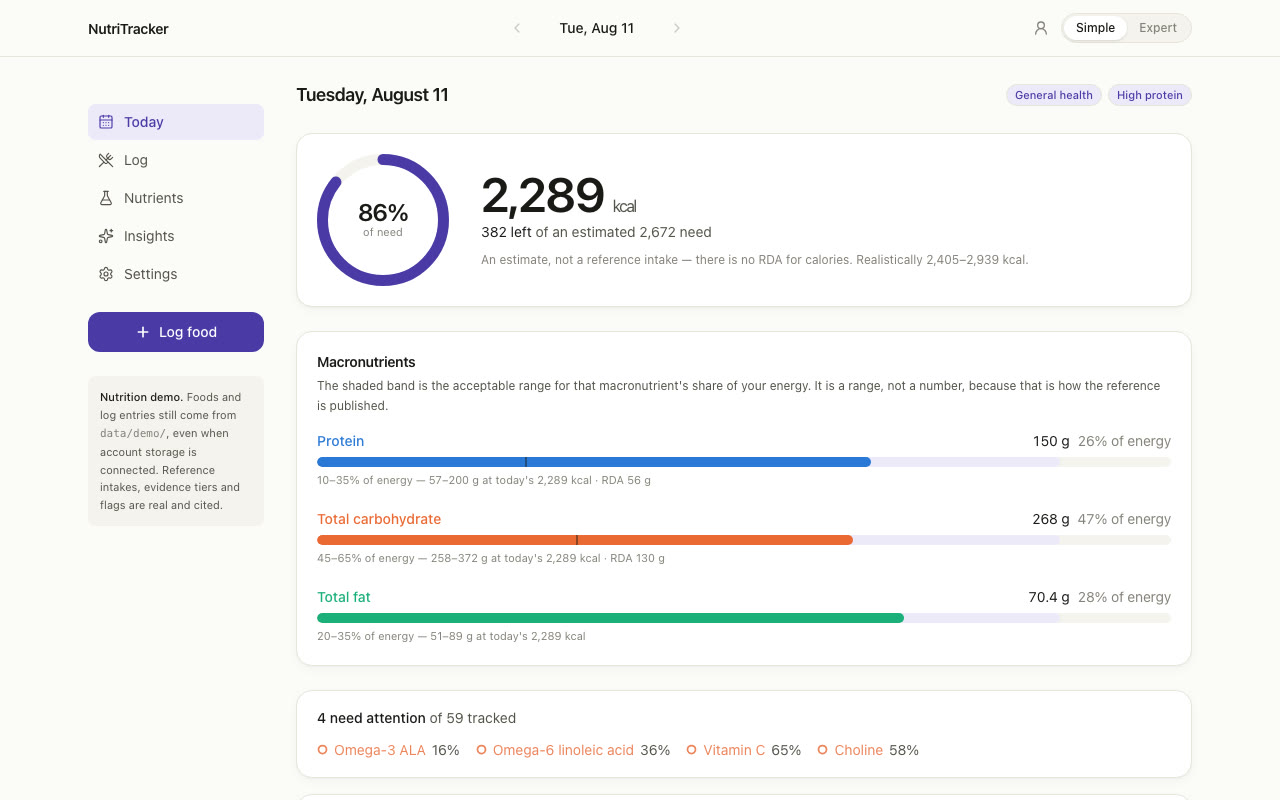Screen dimensions: 1280x800
Task: Switch to Expert mode
Action: (x=1158, y=28)
